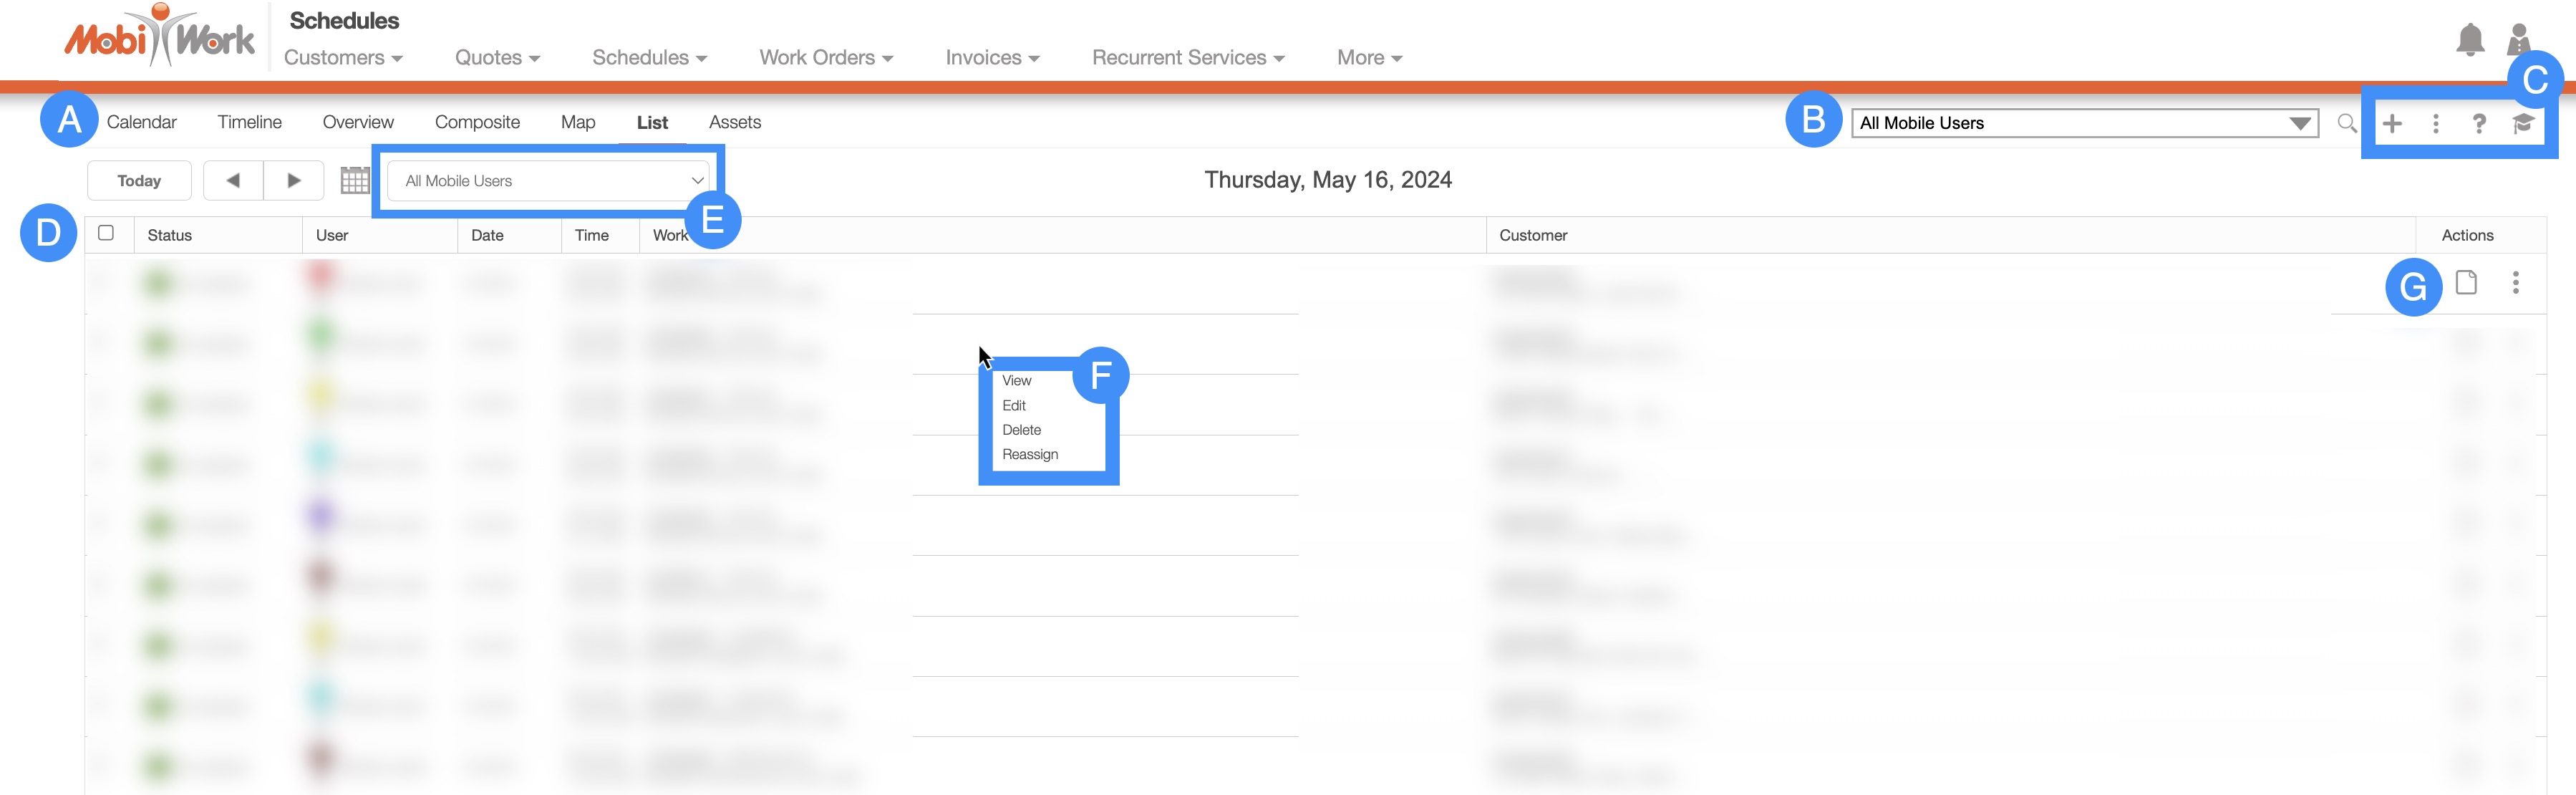This screenshot has height=795, width=2576.
Task: Open the help question mark icon
Action: (x=2479, y=123)
